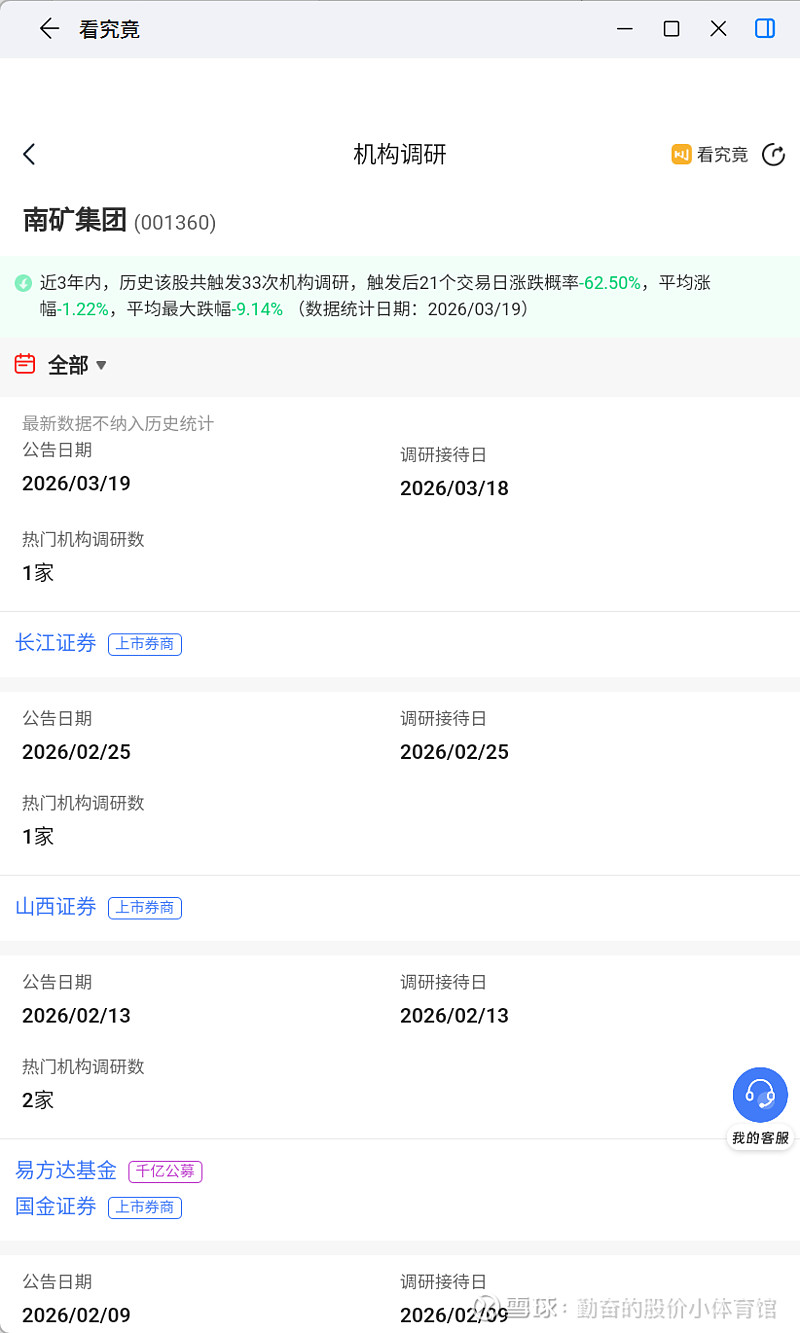The width and height of the screenshot is (800, 1333).
Task: Click the 机构调研 page title
Action: pyautogui.click(x=400, y=154)
